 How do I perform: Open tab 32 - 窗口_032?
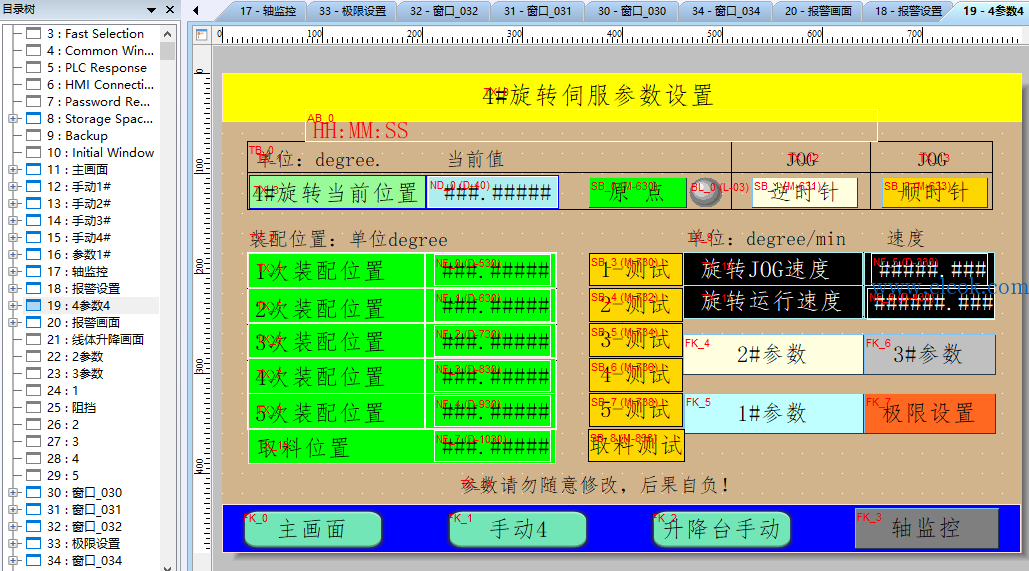pyautogui.click(x=444, y=11)
